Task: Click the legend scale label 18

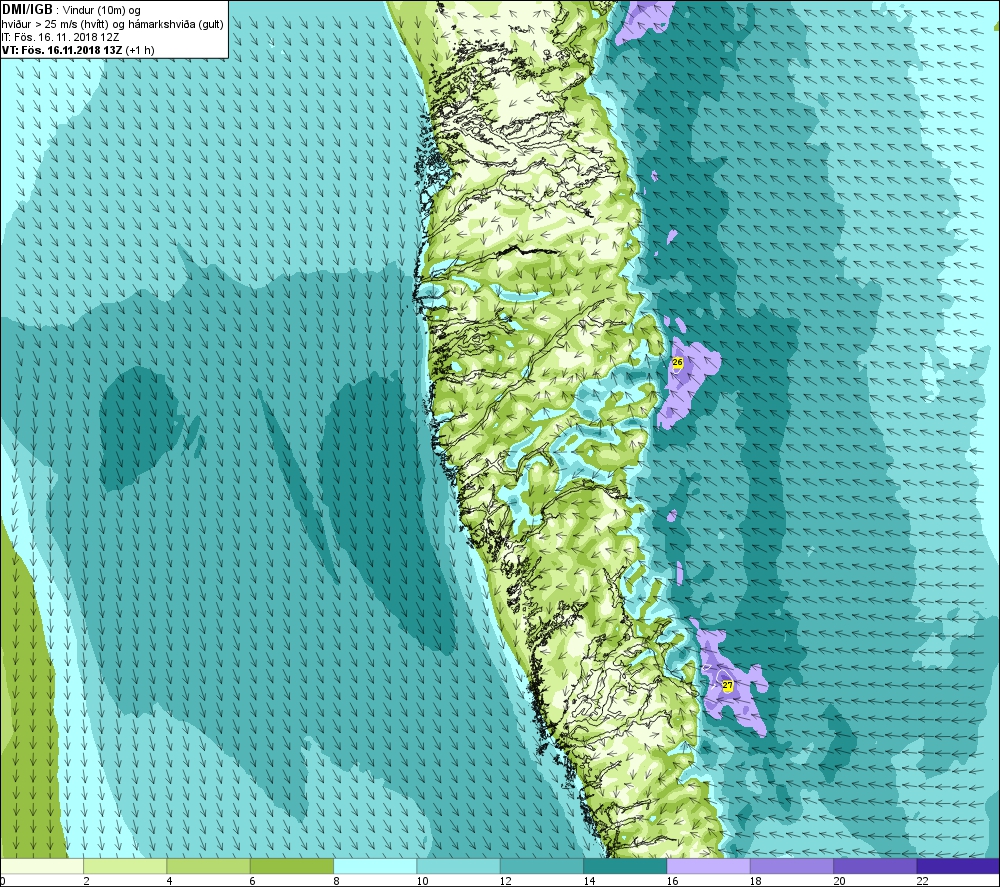Action: (x=756, y=881)
